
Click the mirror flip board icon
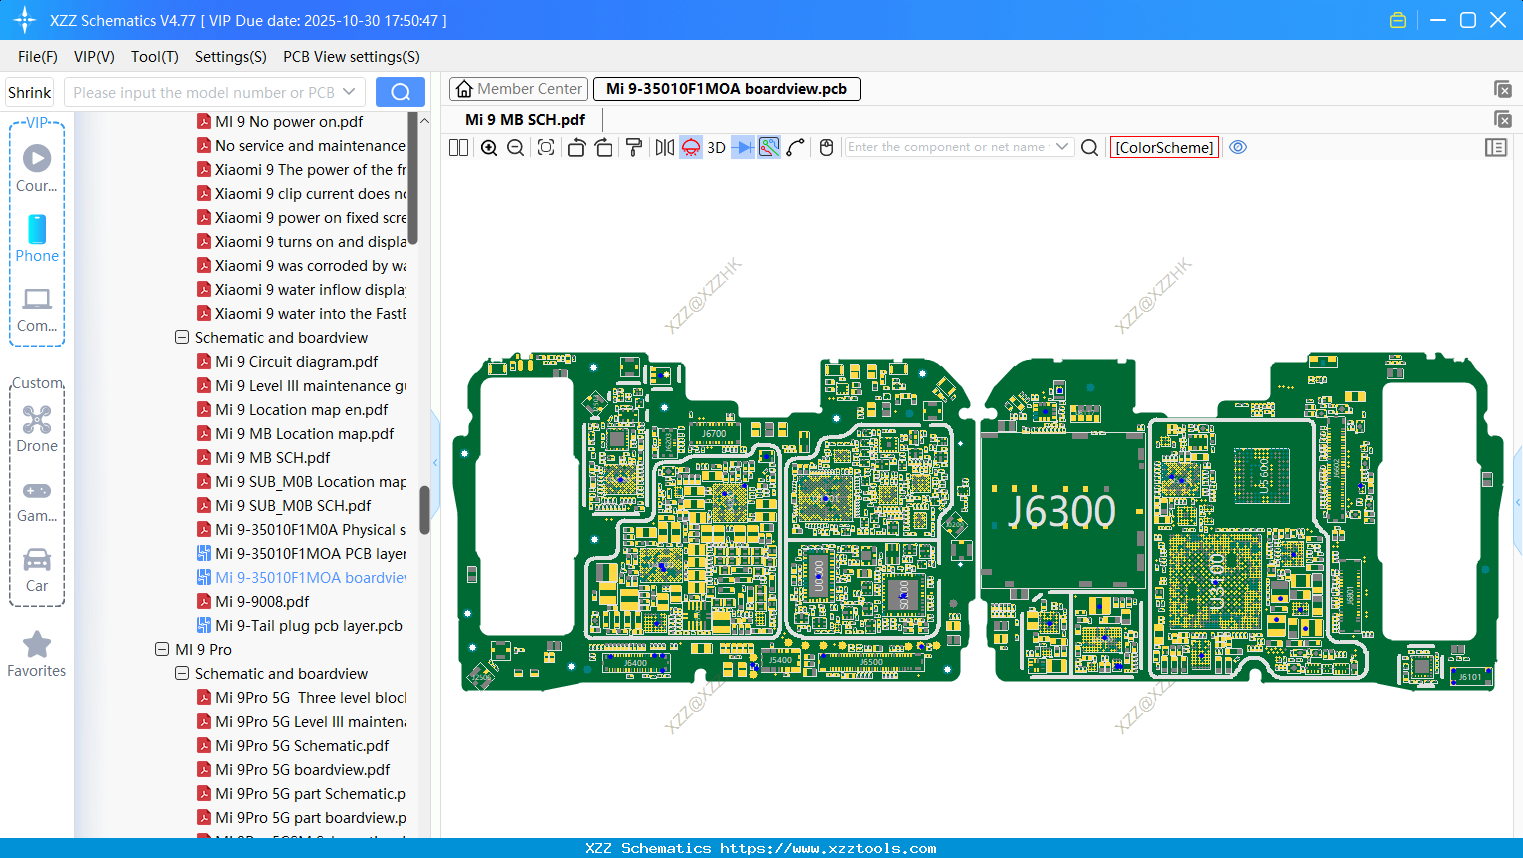[664, 148]
